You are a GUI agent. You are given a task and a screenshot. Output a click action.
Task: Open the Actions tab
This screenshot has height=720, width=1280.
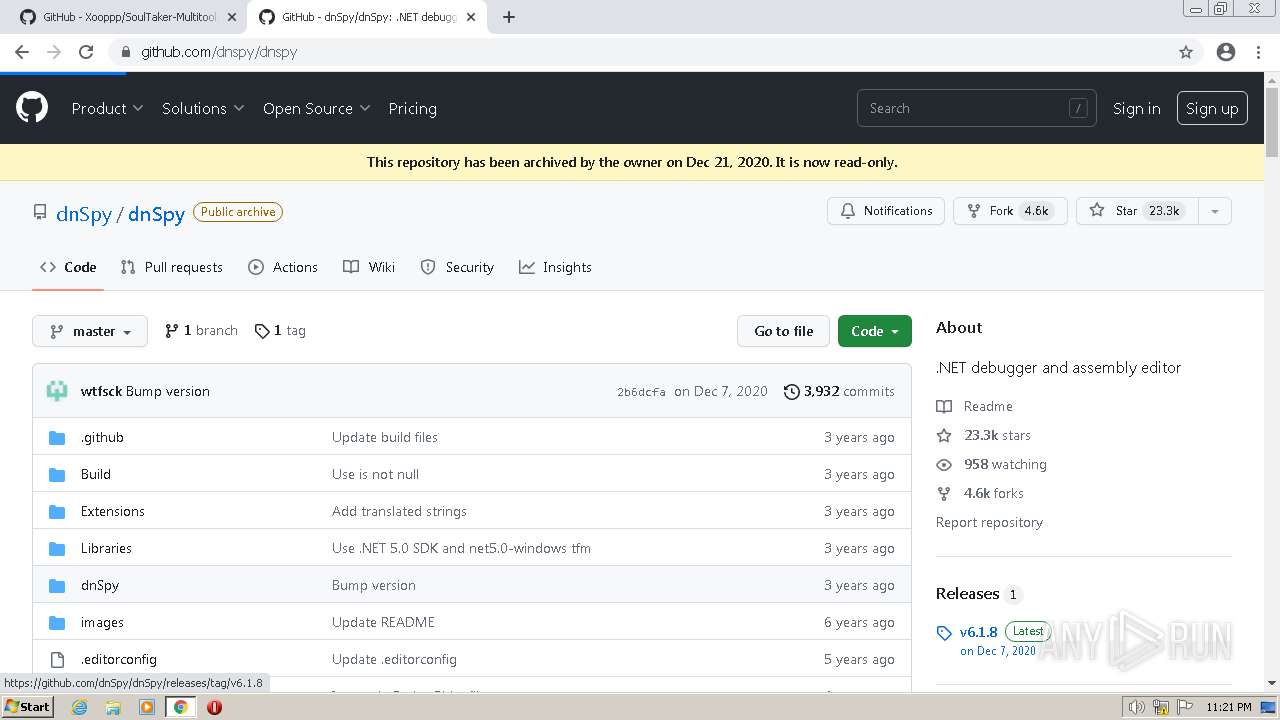coord(283,267)
